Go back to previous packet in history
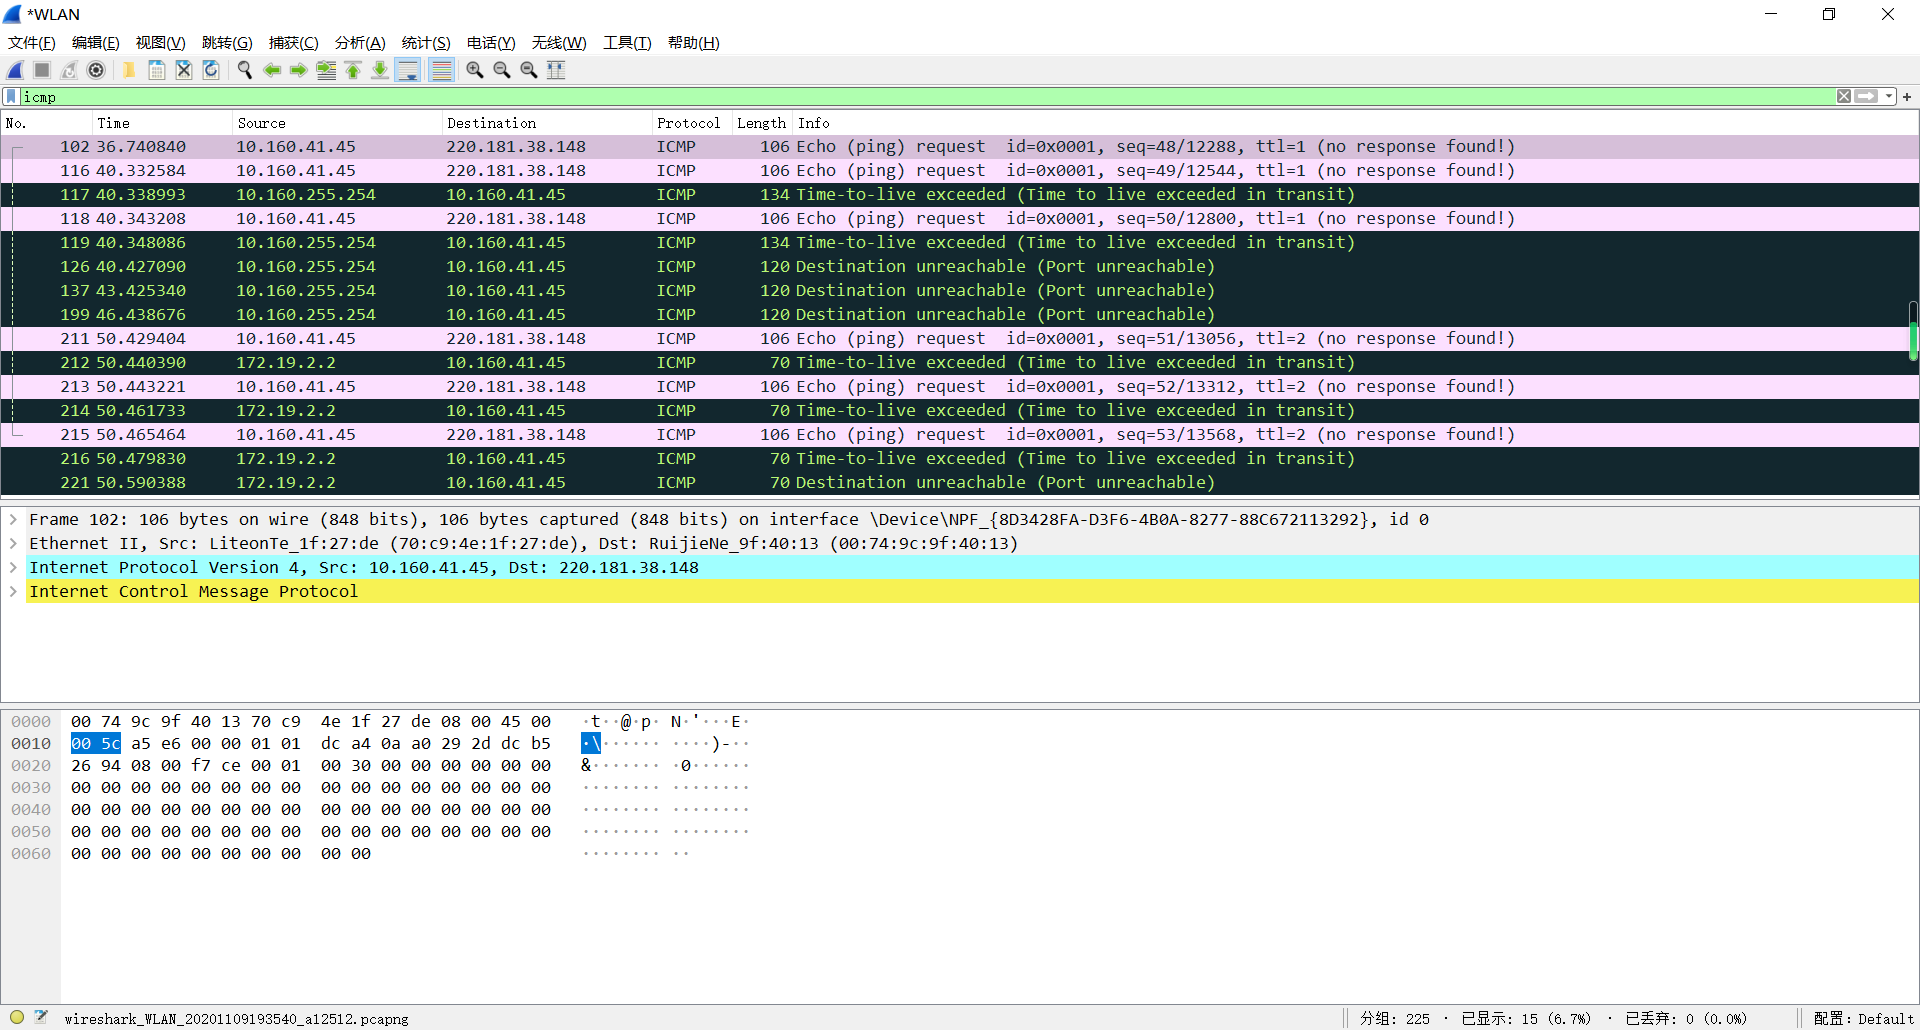Screen dimensions: 1920x1030 click(272, 70)
